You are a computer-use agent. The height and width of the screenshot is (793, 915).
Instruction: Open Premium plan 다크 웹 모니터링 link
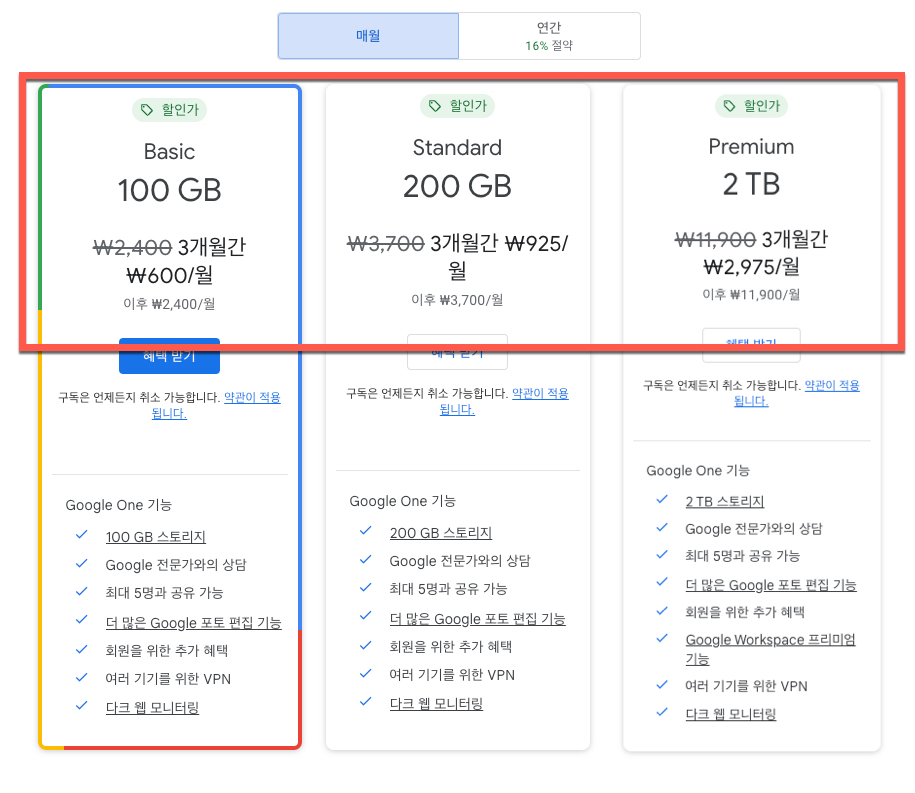click(731, 714)
